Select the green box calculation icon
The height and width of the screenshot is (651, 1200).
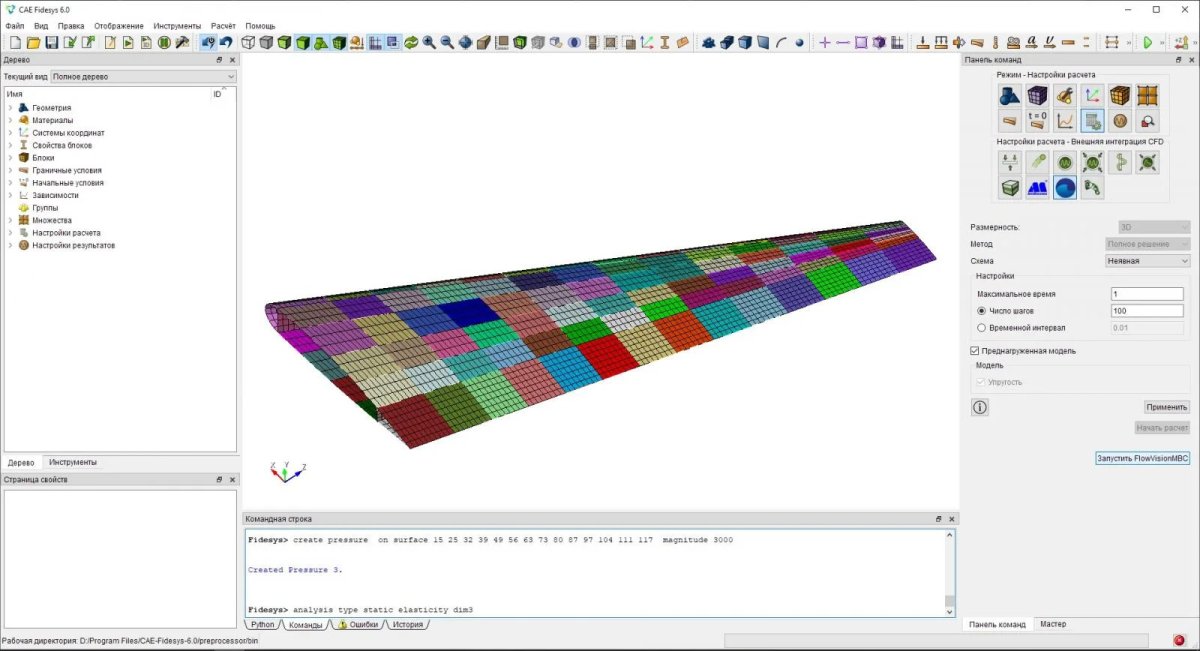[x=1009, y=187]
